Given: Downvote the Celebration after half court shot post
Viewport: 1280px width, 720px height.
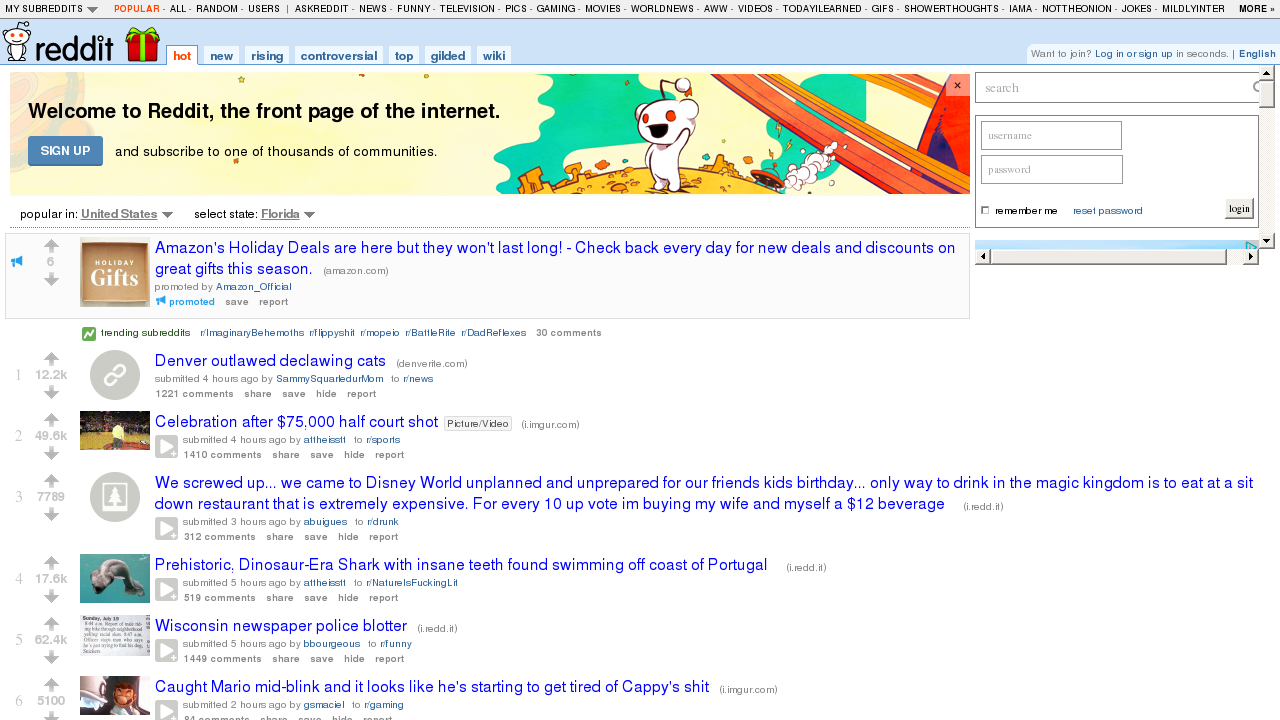Looking at the screenshot, I should point(51,453).
